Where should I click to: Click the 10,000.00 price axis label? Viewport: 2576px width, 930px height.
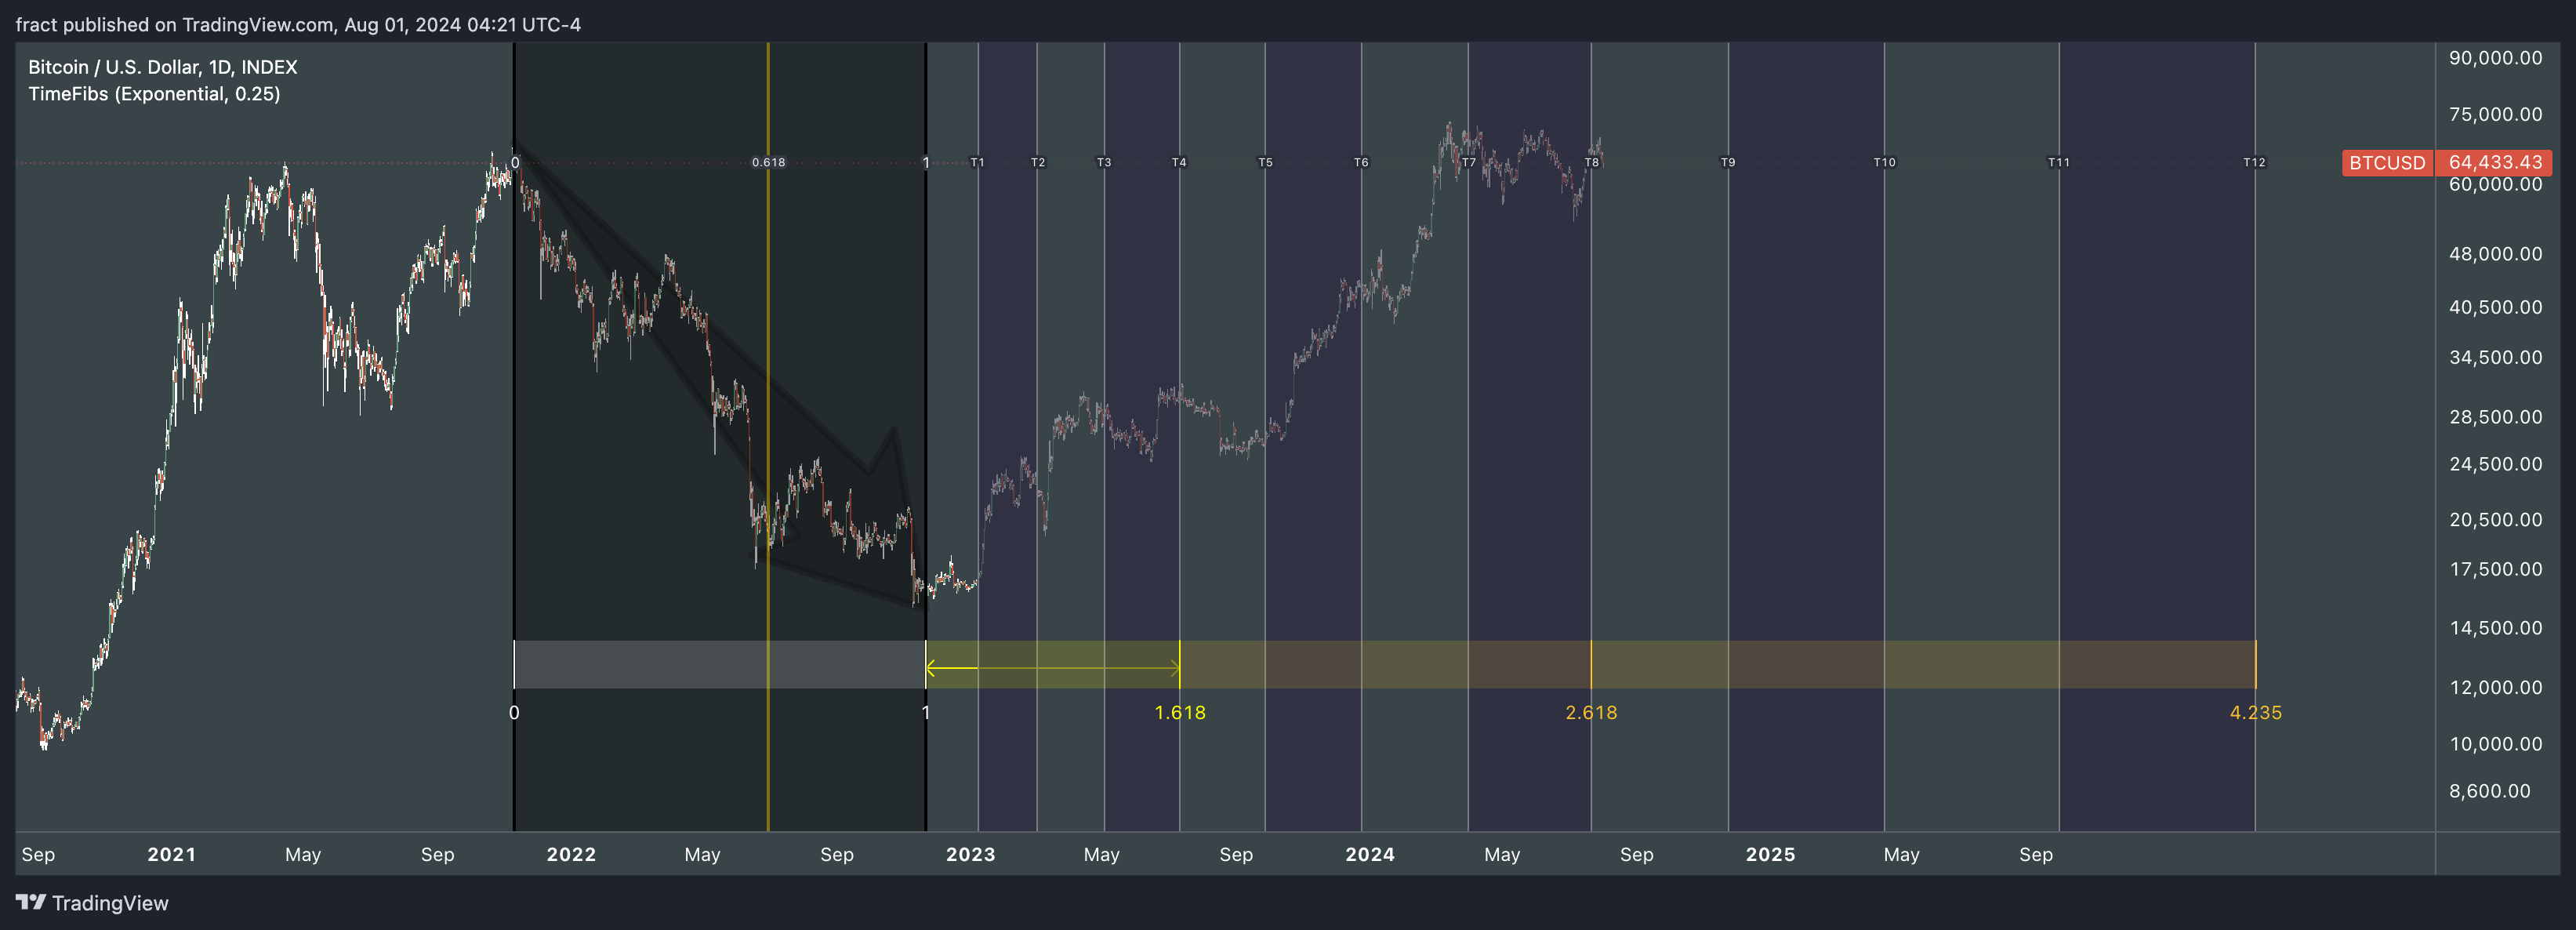pos(2495,744)
